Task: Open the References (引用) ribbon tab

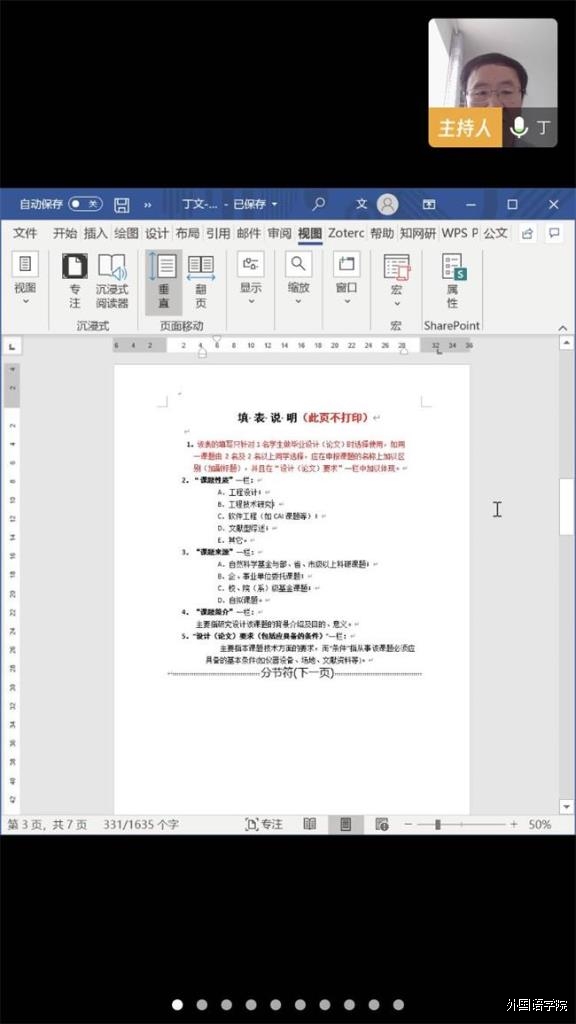Action: [217, 233]
